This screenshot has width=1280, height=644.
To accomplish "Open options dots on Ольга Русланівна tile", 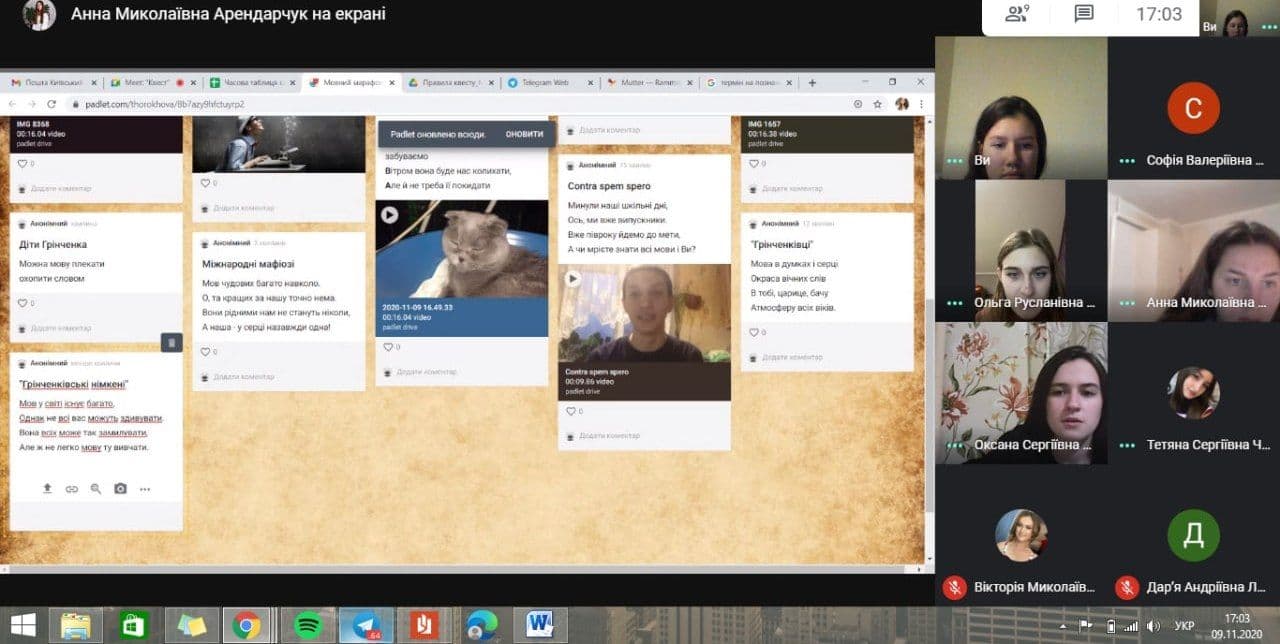I will 954,303.
